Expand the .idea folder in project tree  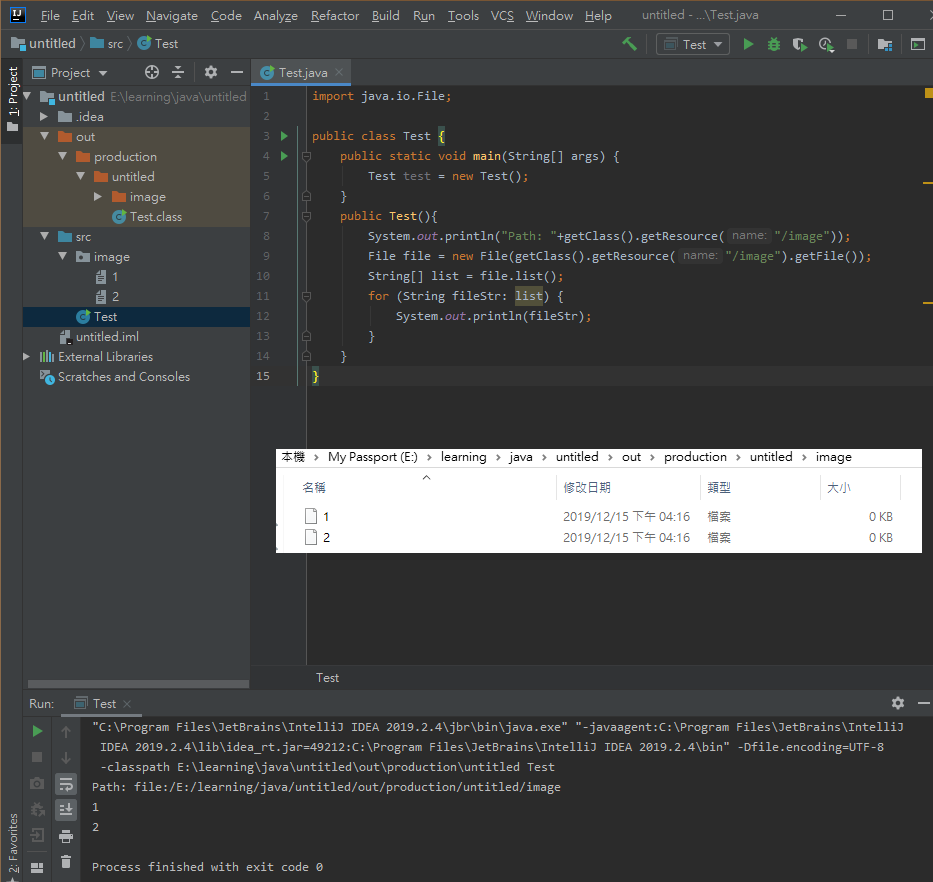click(x=44, y=117)
